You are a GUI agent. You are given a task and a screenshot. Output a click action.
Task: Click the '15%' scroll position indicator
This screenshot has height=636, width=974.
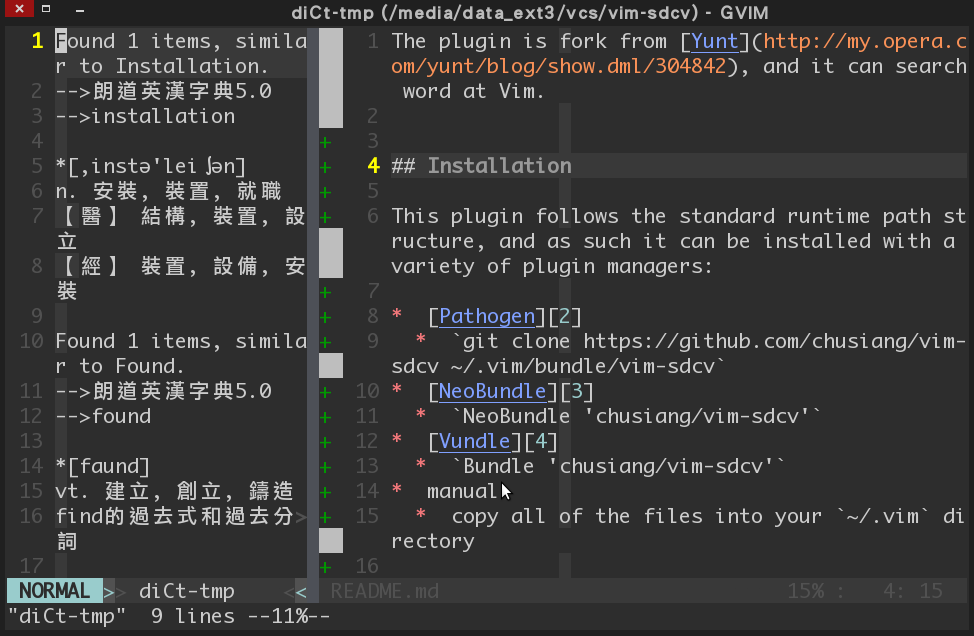[809, 590]
